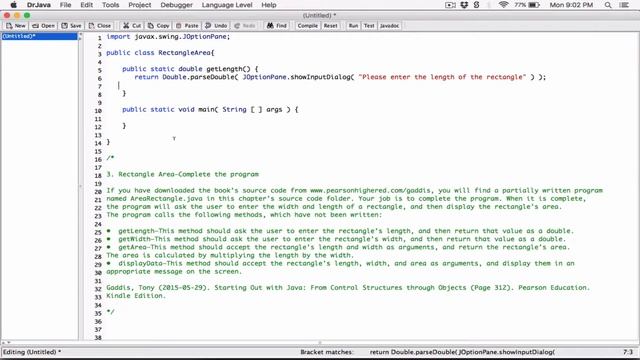Click the main method signature line
The height and width of the screenshot is (360, 640).
tap(210, 109)
